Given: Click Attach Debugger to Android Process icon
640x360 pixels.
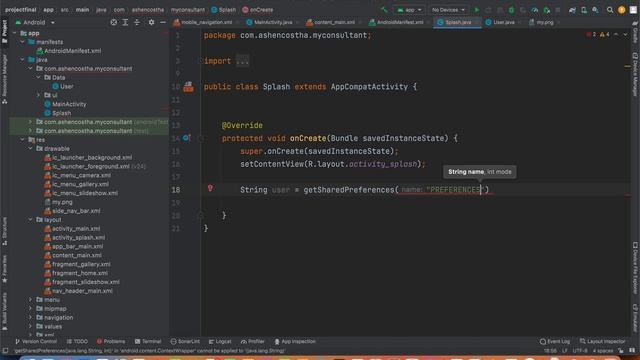Looking at the screenshot, I should [547, 10].
